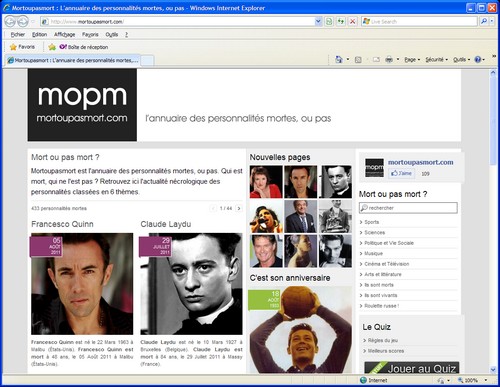This screenshot has width=500, height=387.
Task: Open the Edition menu
Action: 39,34
